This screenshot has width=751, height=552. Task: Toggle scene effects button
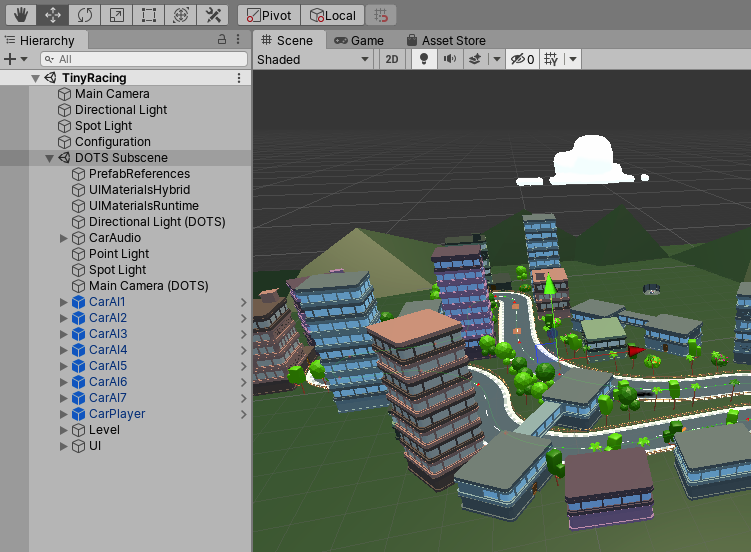coord(475,59)
